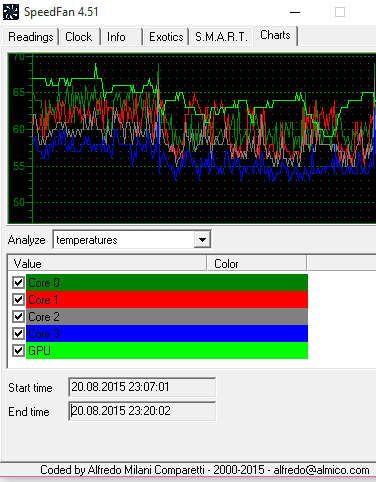Click the blue Core 3 color bar
The height and width of the screenshot is (482, 376).
tap(167, 334)
